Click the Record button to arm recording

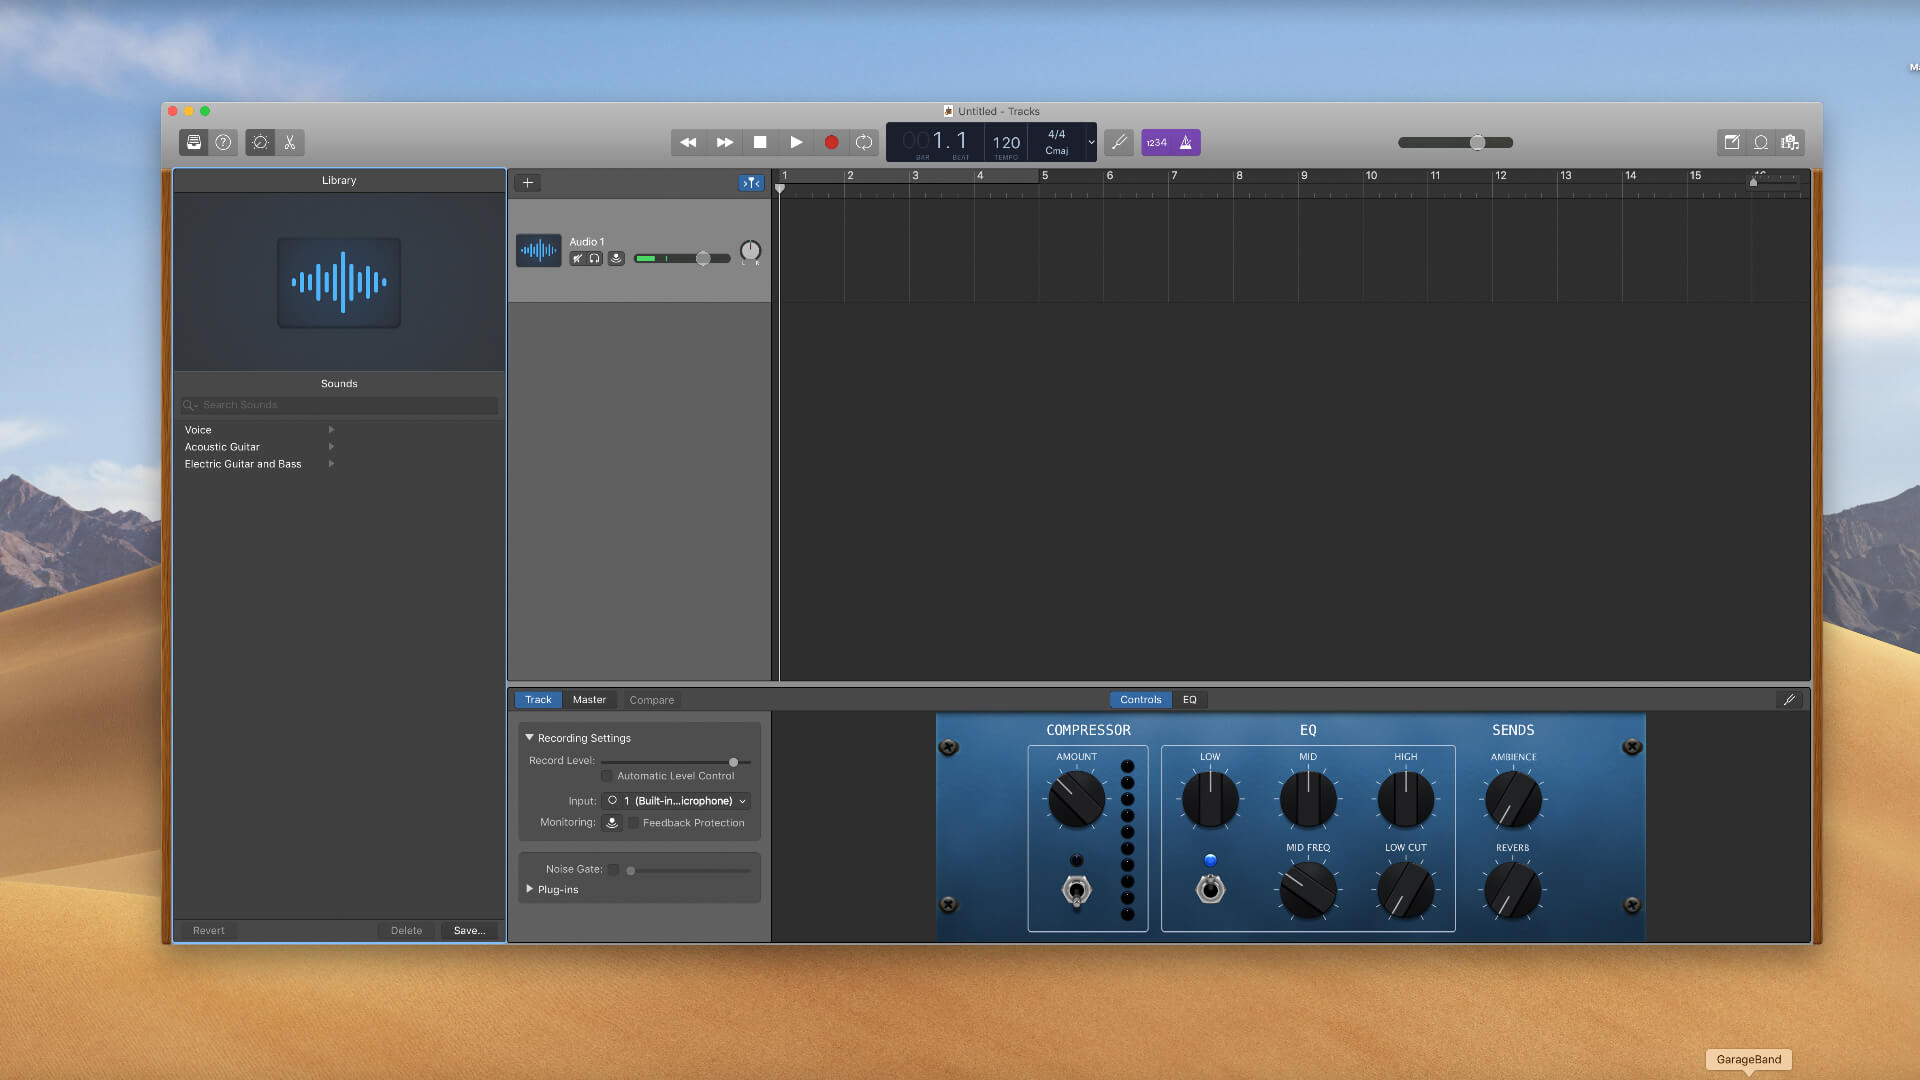[x=831, y=142]
